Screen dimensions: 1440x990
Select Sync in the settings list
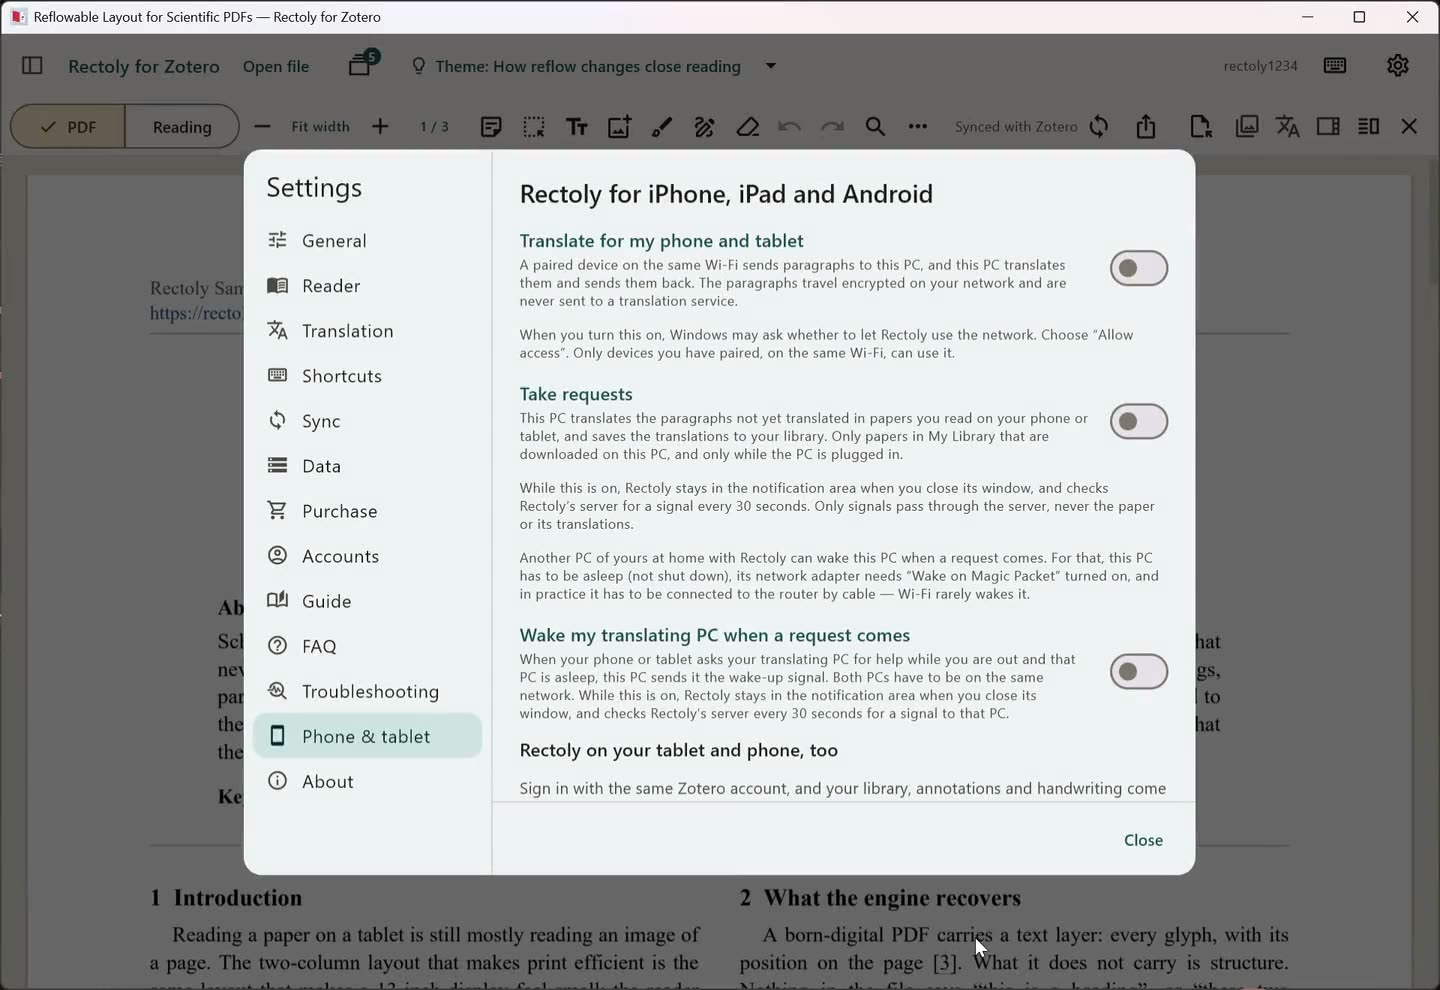(367, 421)
